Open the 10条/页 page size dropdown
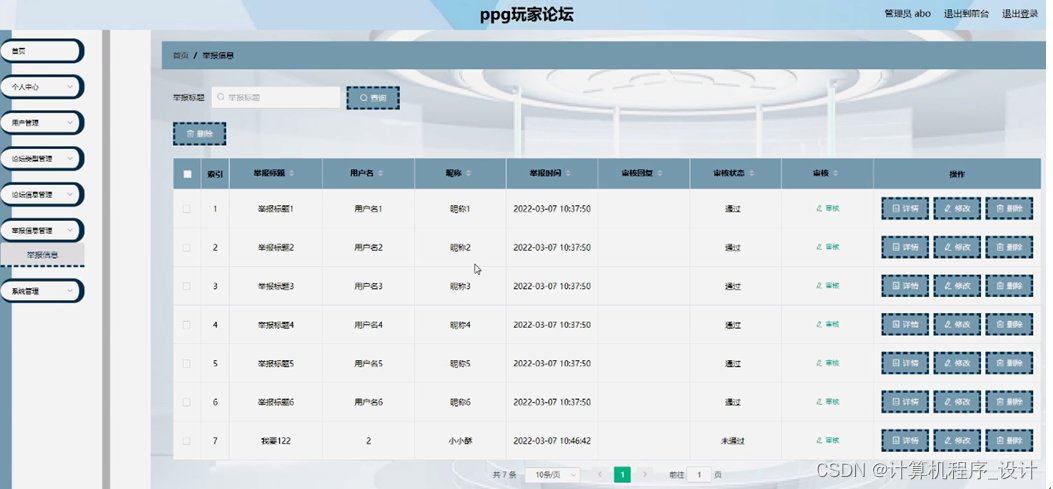Image resolution: width=1053 pixels, height=489 pixels. pos(552,474)
